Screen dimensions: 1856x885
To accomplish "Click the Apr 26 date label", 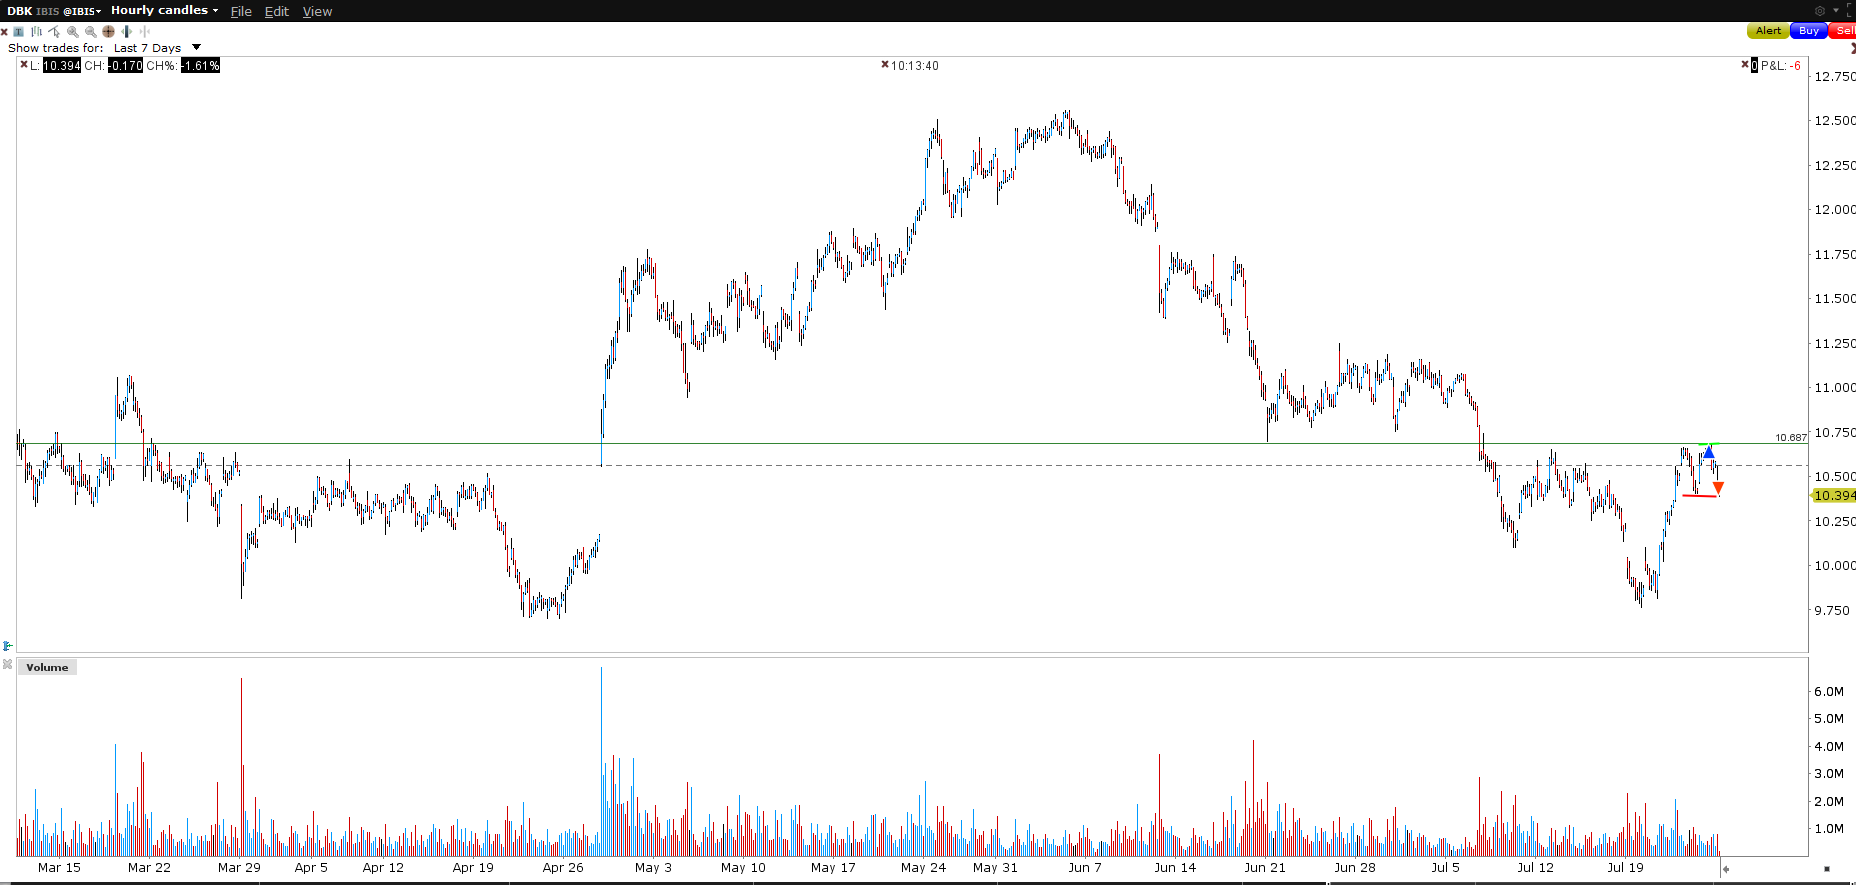I will pyautogui.click(x=563, y=867).
